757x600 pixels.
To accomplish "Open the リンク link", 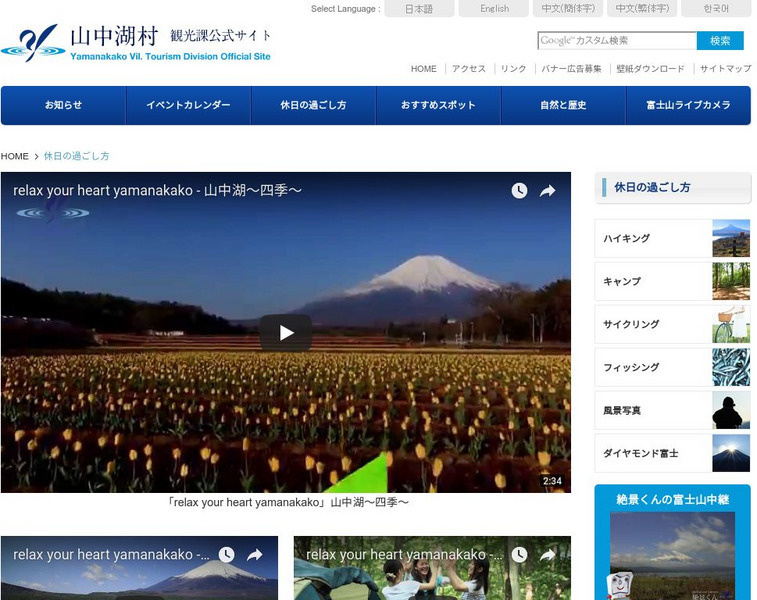I will 513,69.
